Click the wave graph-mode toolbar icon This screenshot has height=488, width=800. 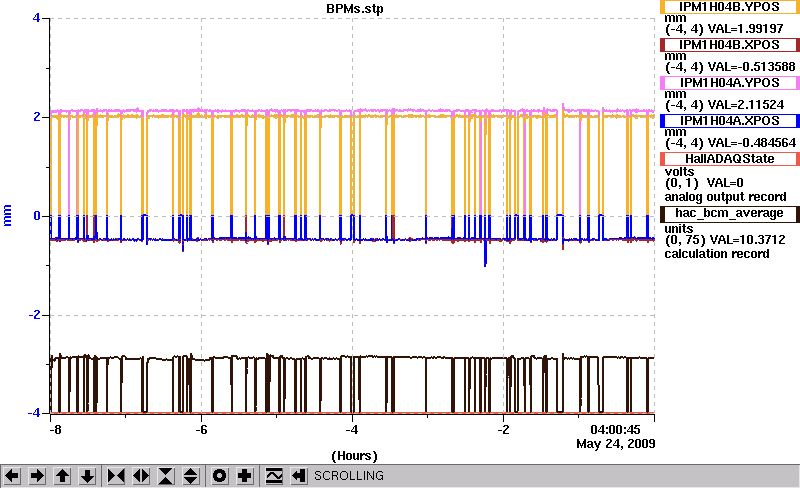pyautogui.click(x=274, y=476)
